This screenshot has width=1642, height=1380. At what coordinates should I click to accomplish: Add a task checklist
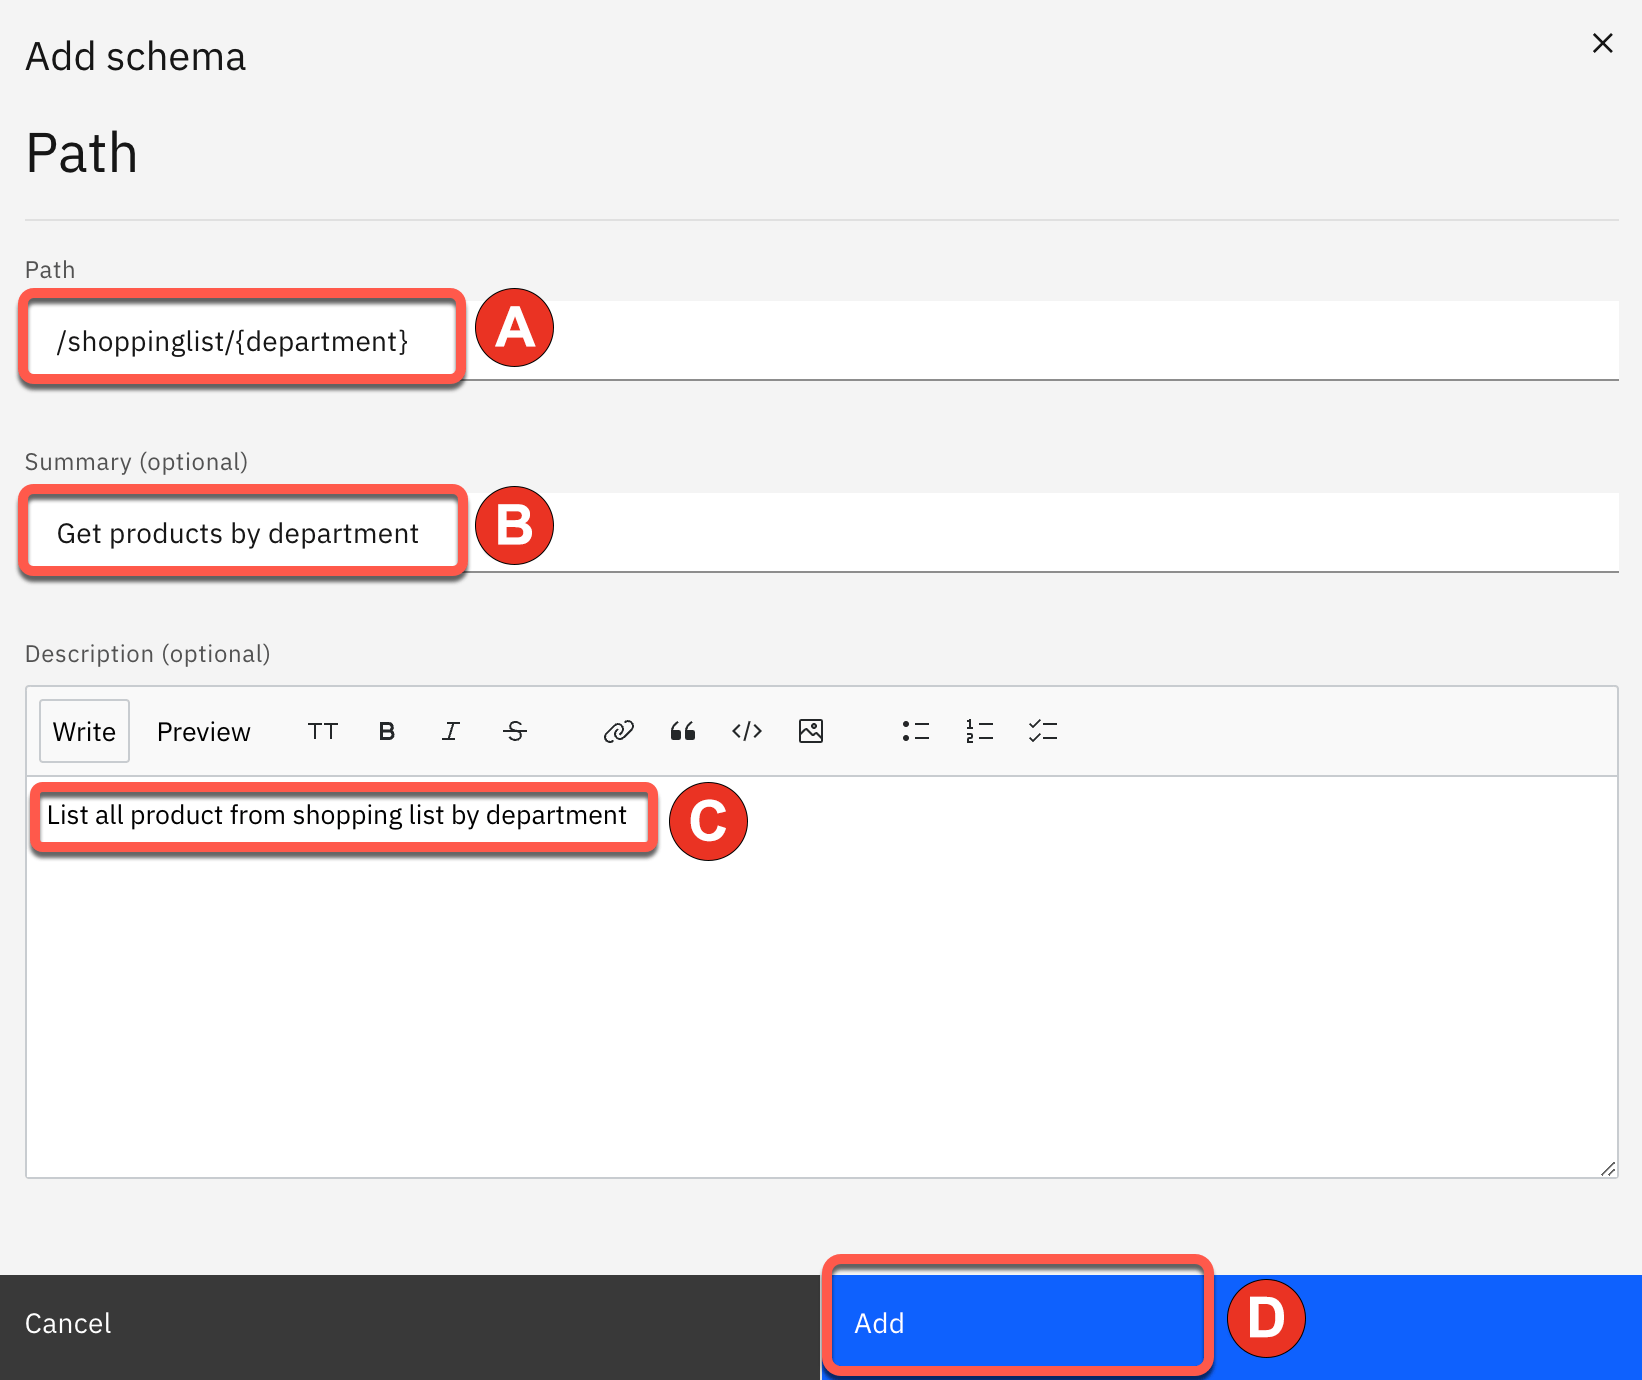[x=1043, y=732]
